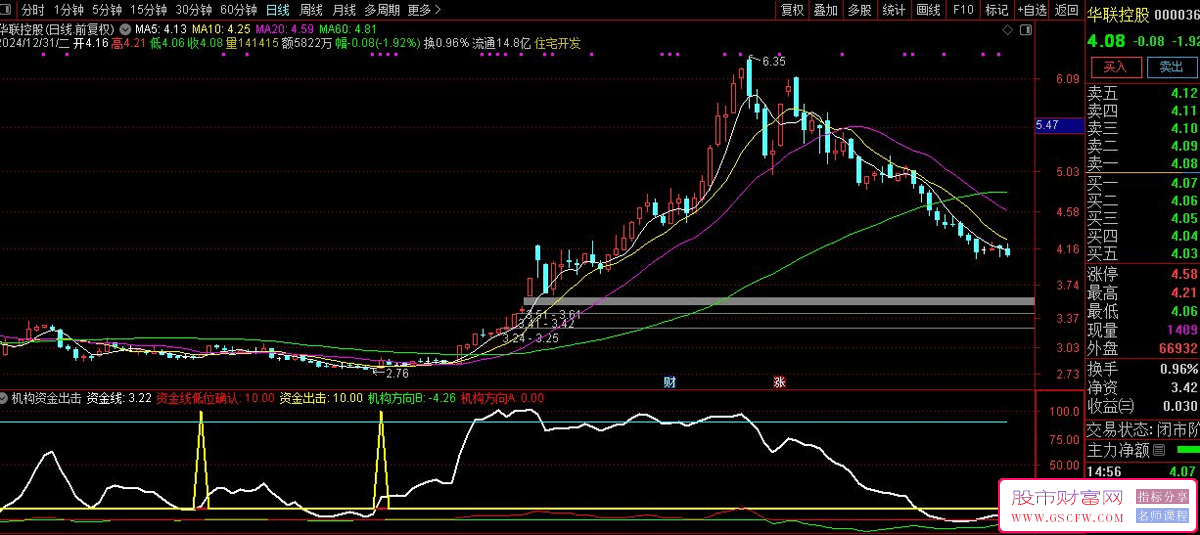Click the 净资 value 3.42
1200x535 pixels.
[x=1183, y=387]
